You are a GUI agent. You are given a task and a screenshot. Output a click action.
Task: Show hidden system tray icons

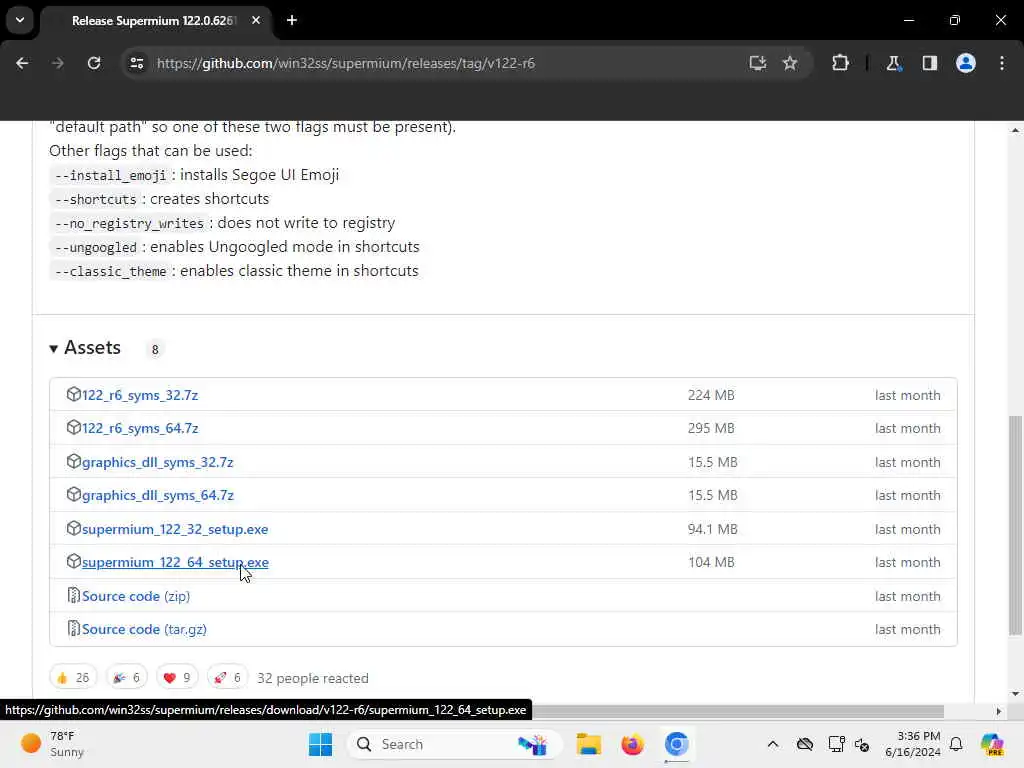point(773,744)
